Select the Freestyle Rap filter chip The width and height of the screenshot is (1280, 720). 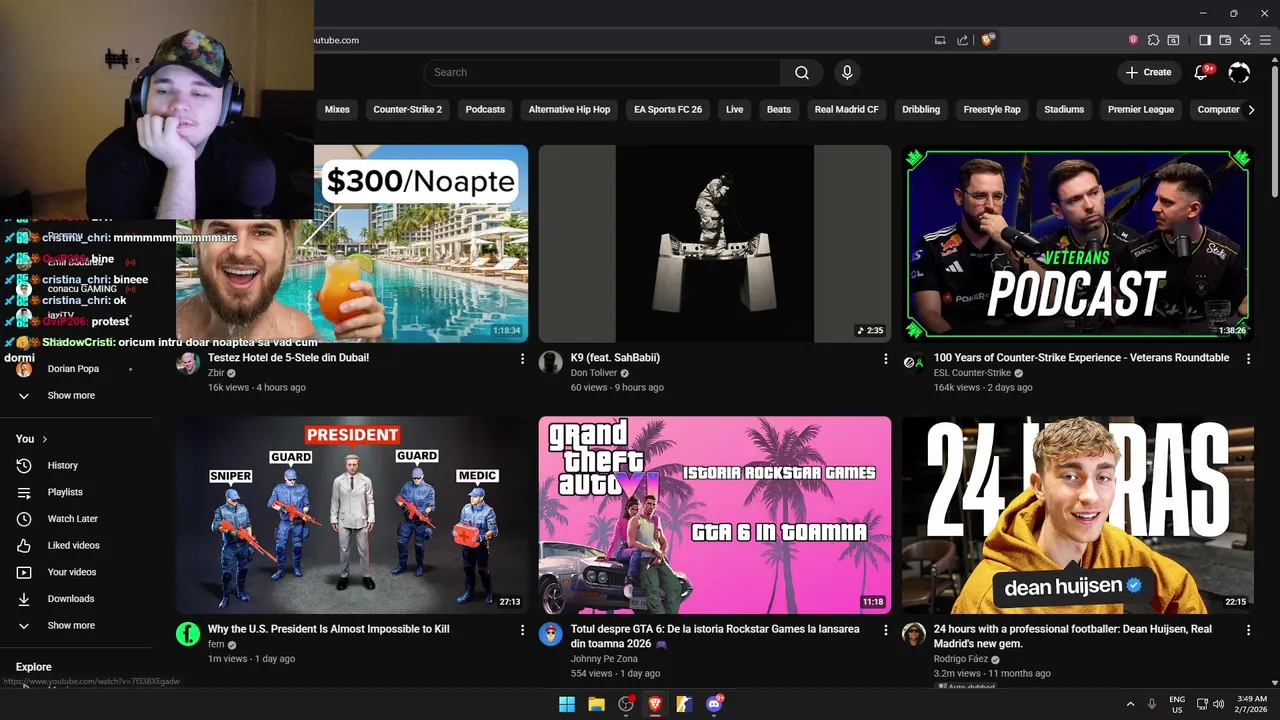click(992, 109)
